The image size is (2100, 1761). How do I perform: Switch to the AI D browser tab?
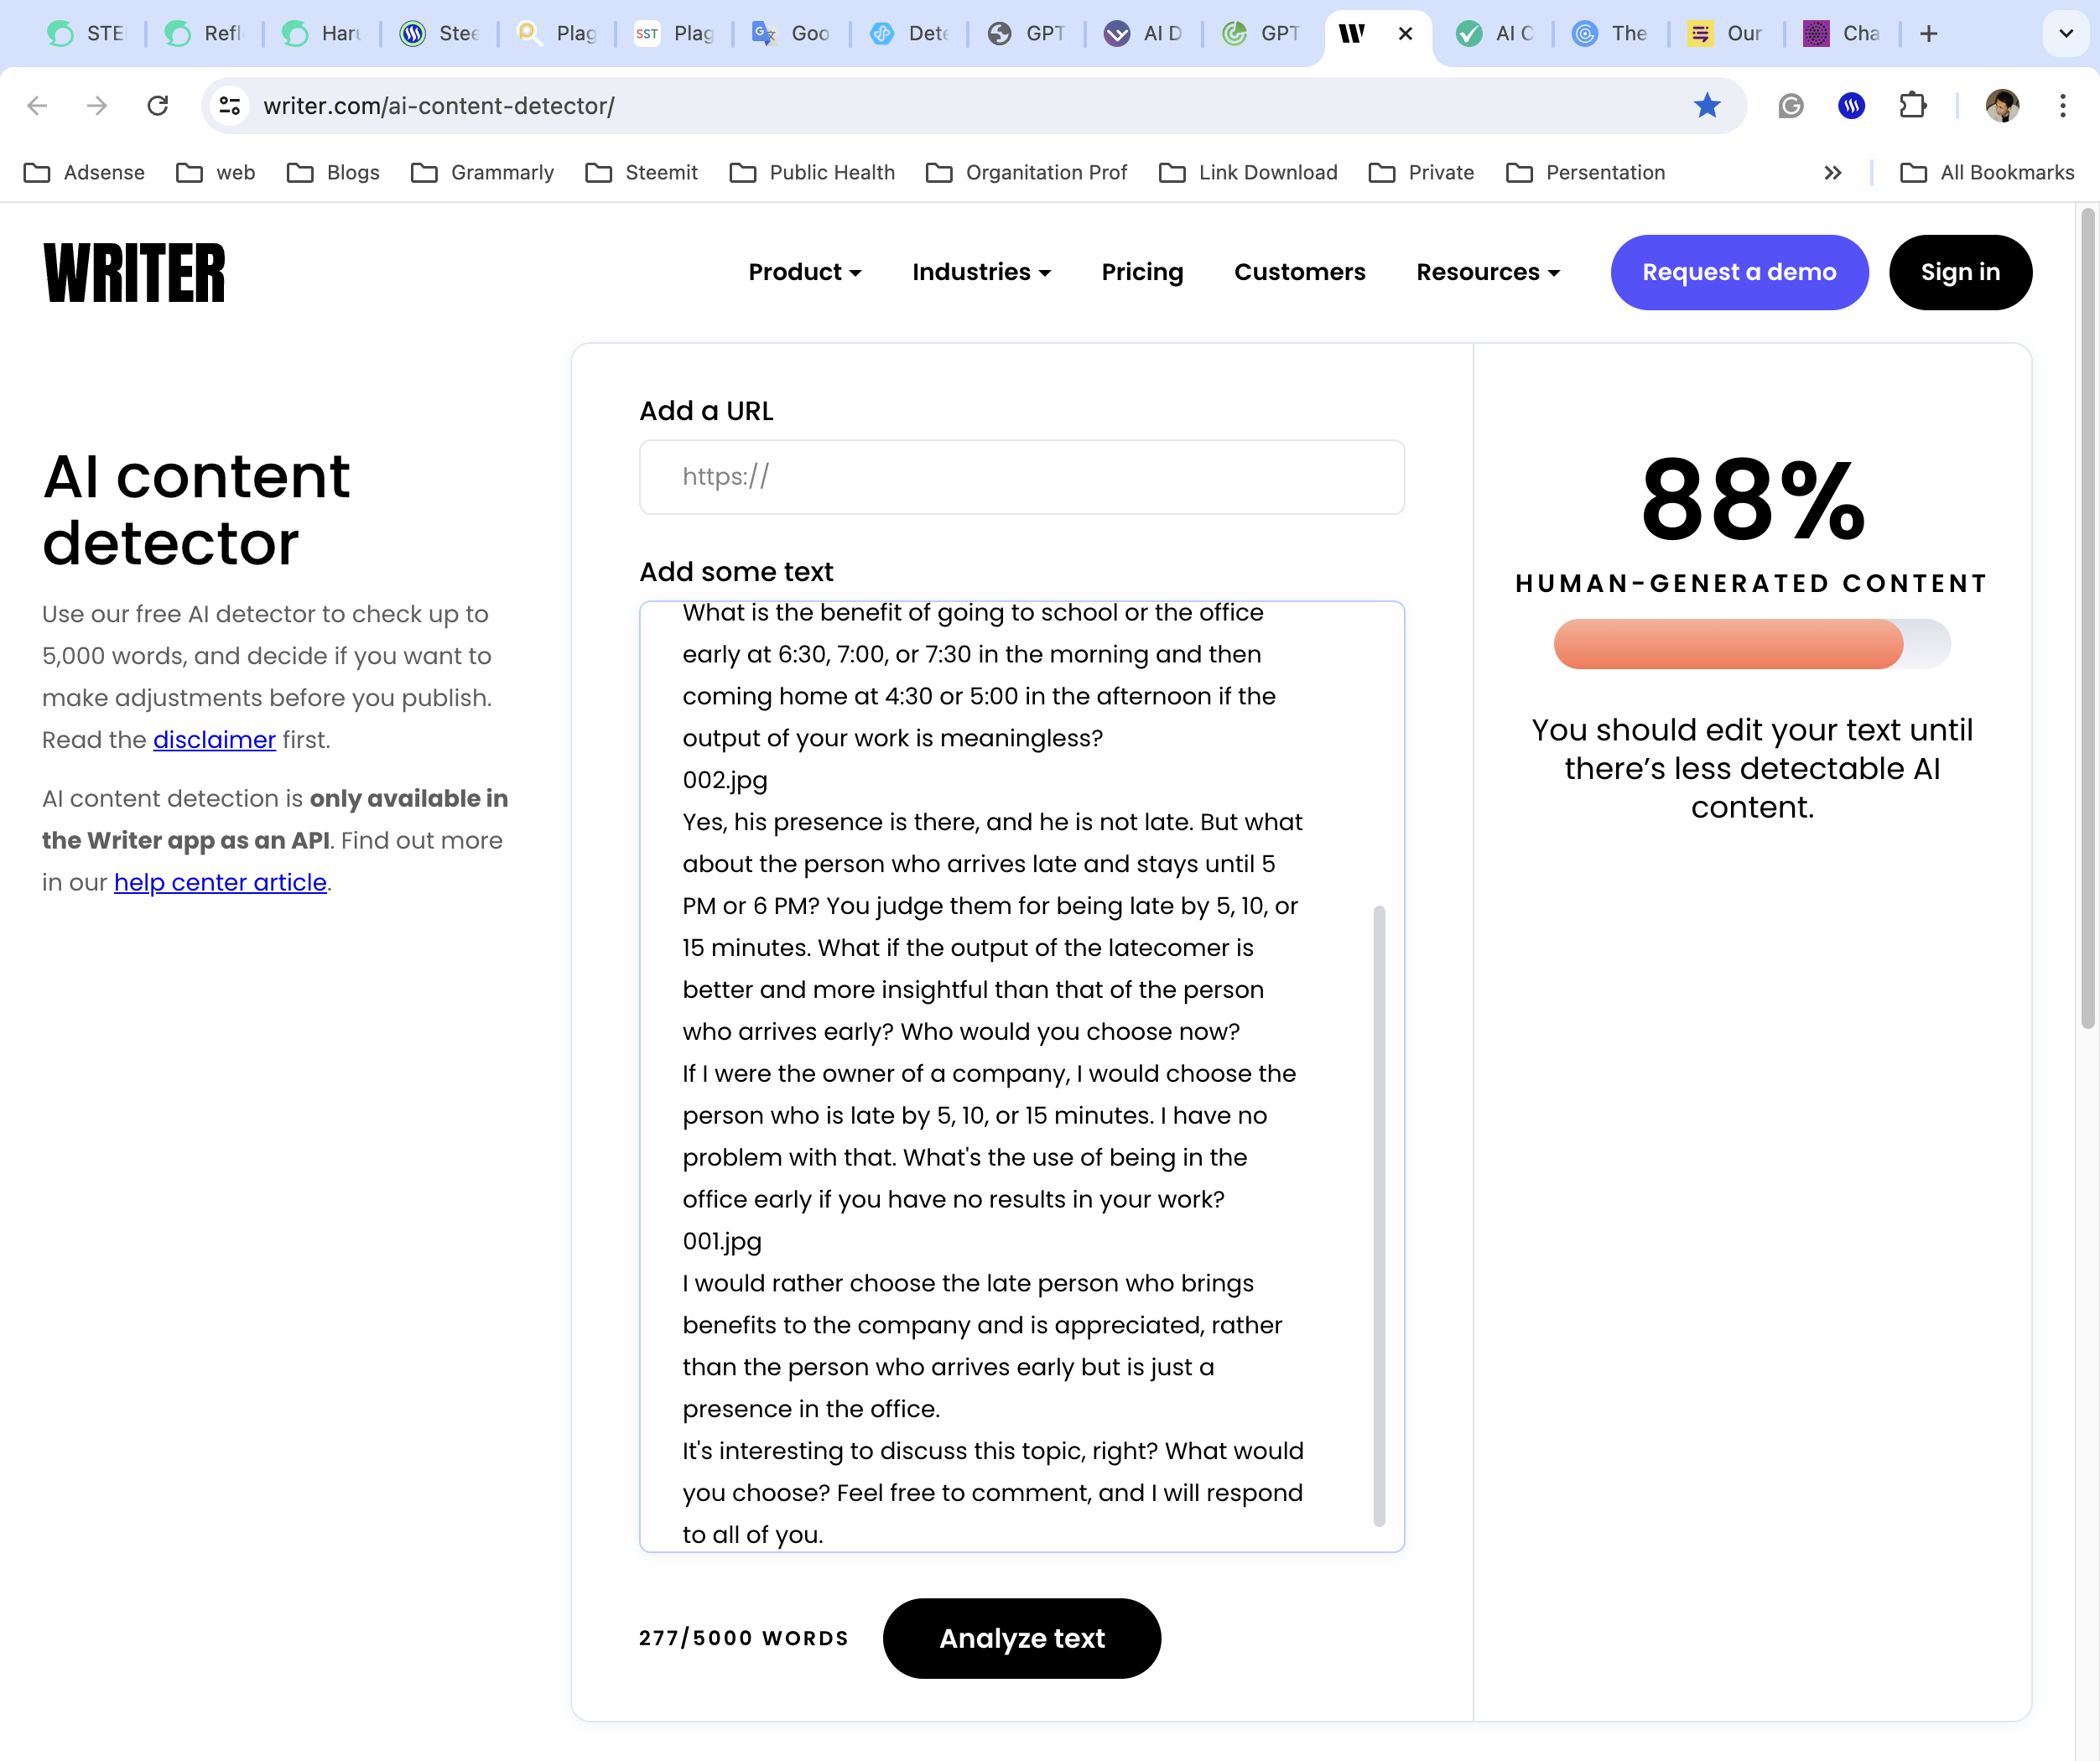(x=1143, y=34)
